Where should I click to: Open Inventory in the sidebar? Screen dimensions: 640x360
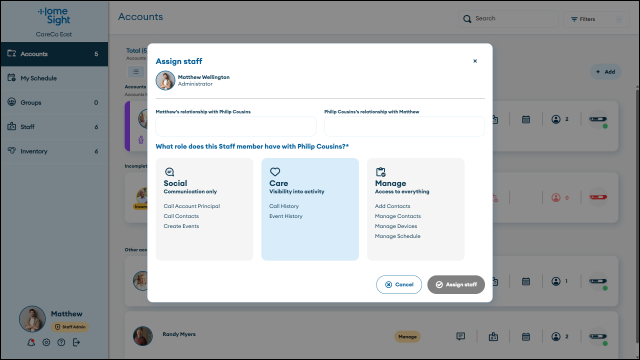click(x=54, y=151)
